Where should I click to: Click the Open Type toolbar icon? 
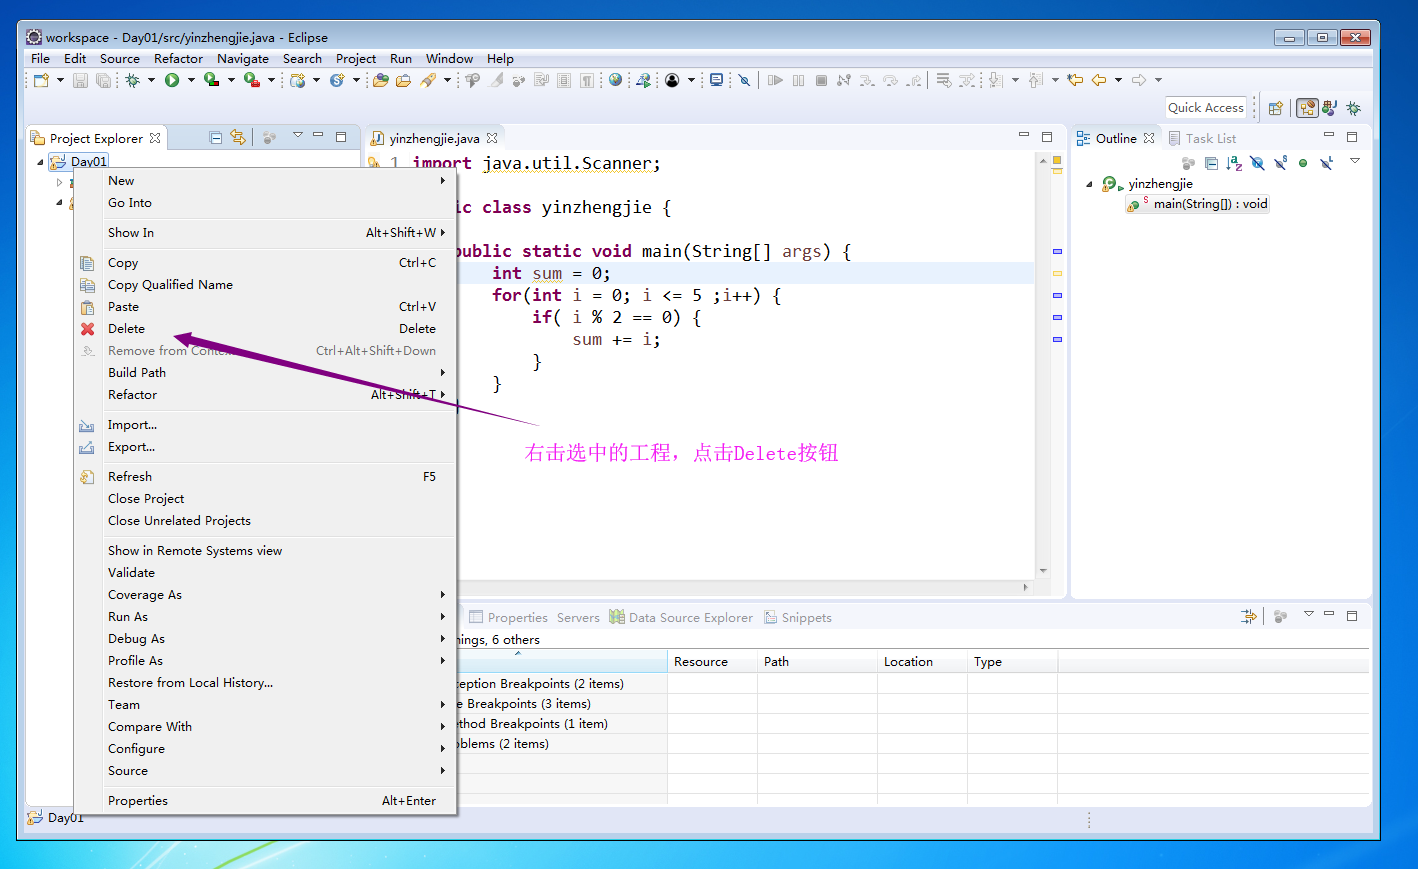(x=381, y=80)
